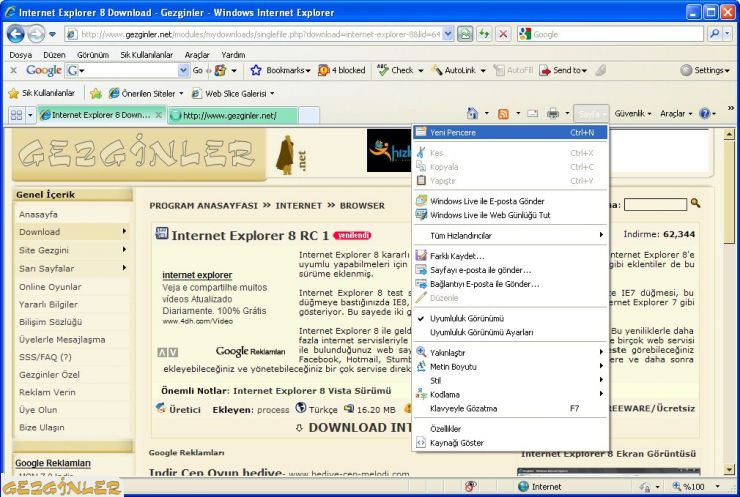Select Farklı Kaydet... menu item
The image size is (740, 497).
click(510, 256)
